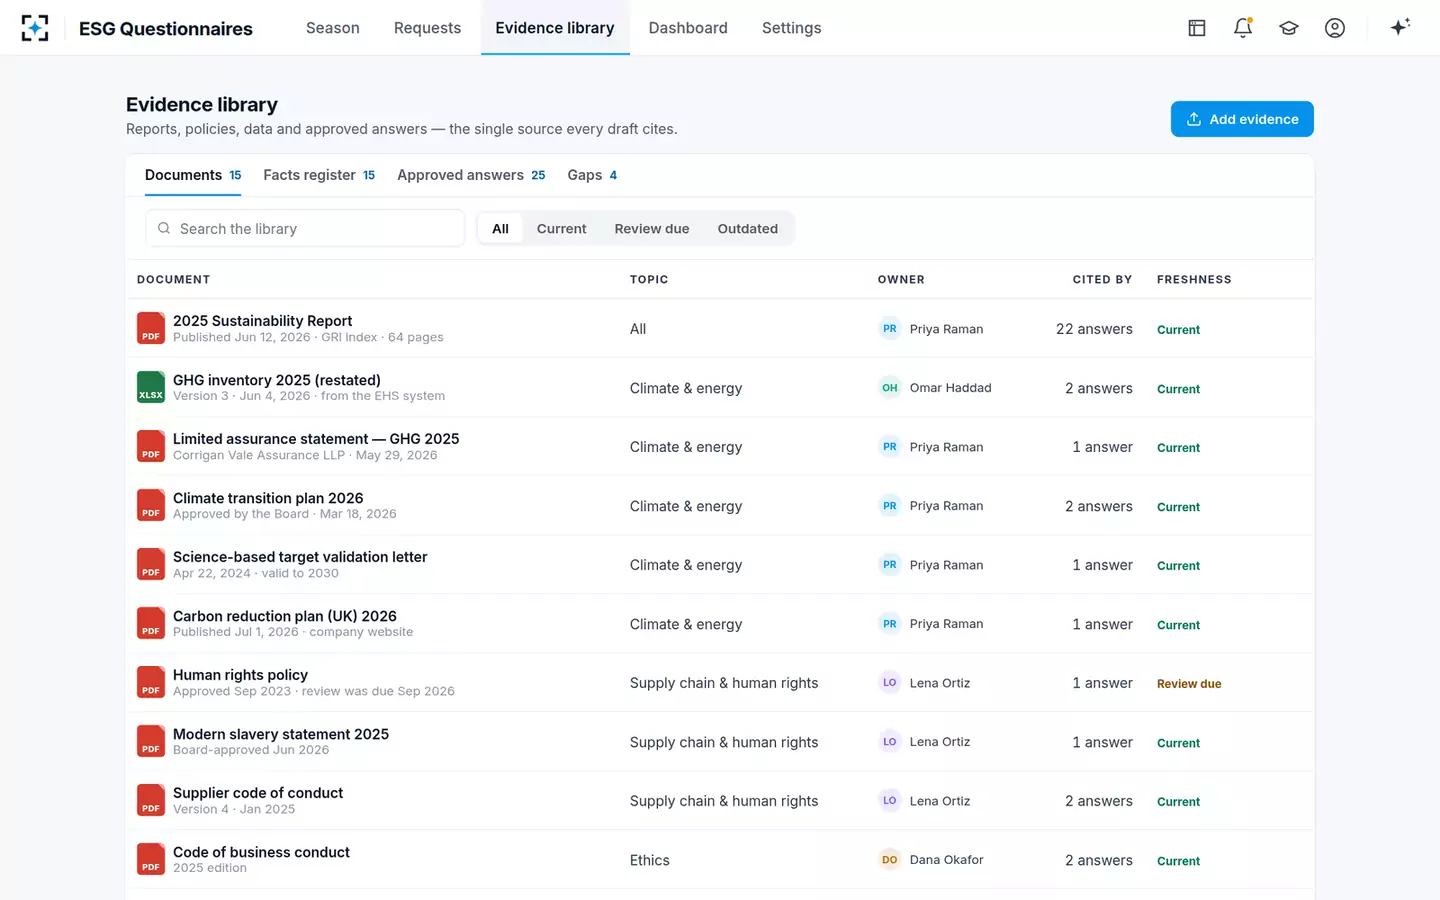Click the XLSX icon for GHG inventory 2025
1440x900 pixels.
151,387
